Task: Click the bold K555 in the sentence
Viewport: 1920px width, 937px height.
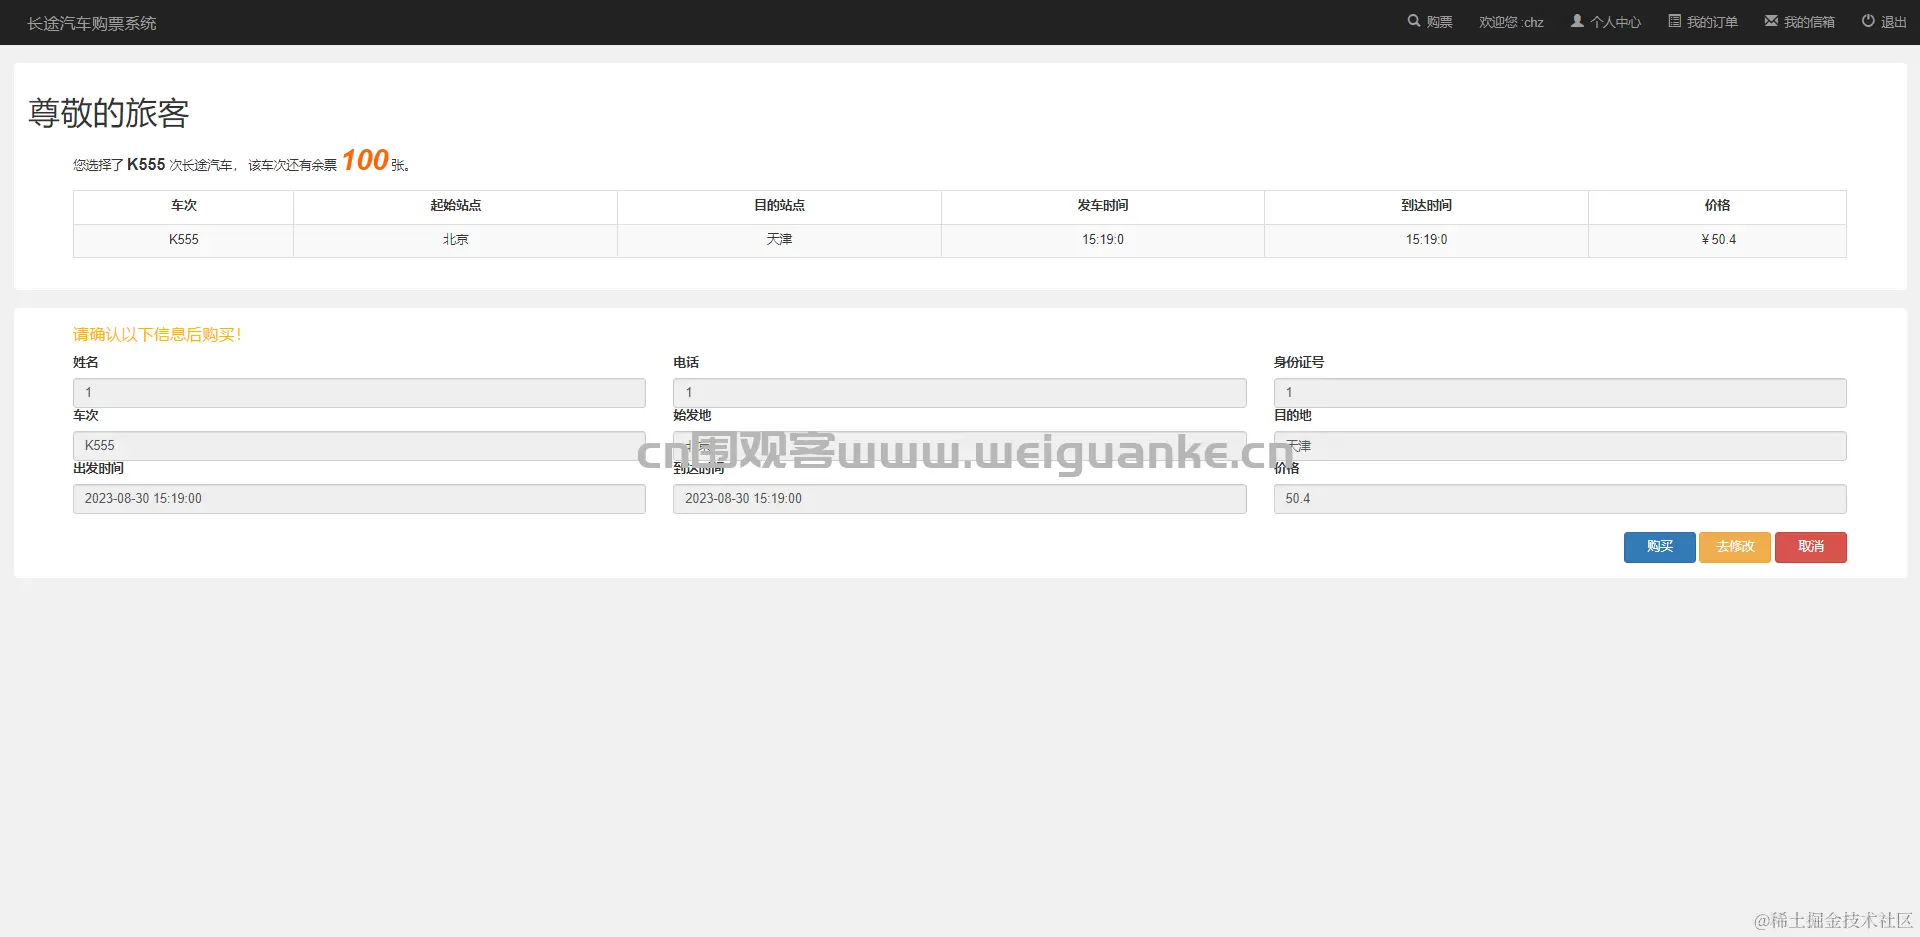Action: (146, 164)
